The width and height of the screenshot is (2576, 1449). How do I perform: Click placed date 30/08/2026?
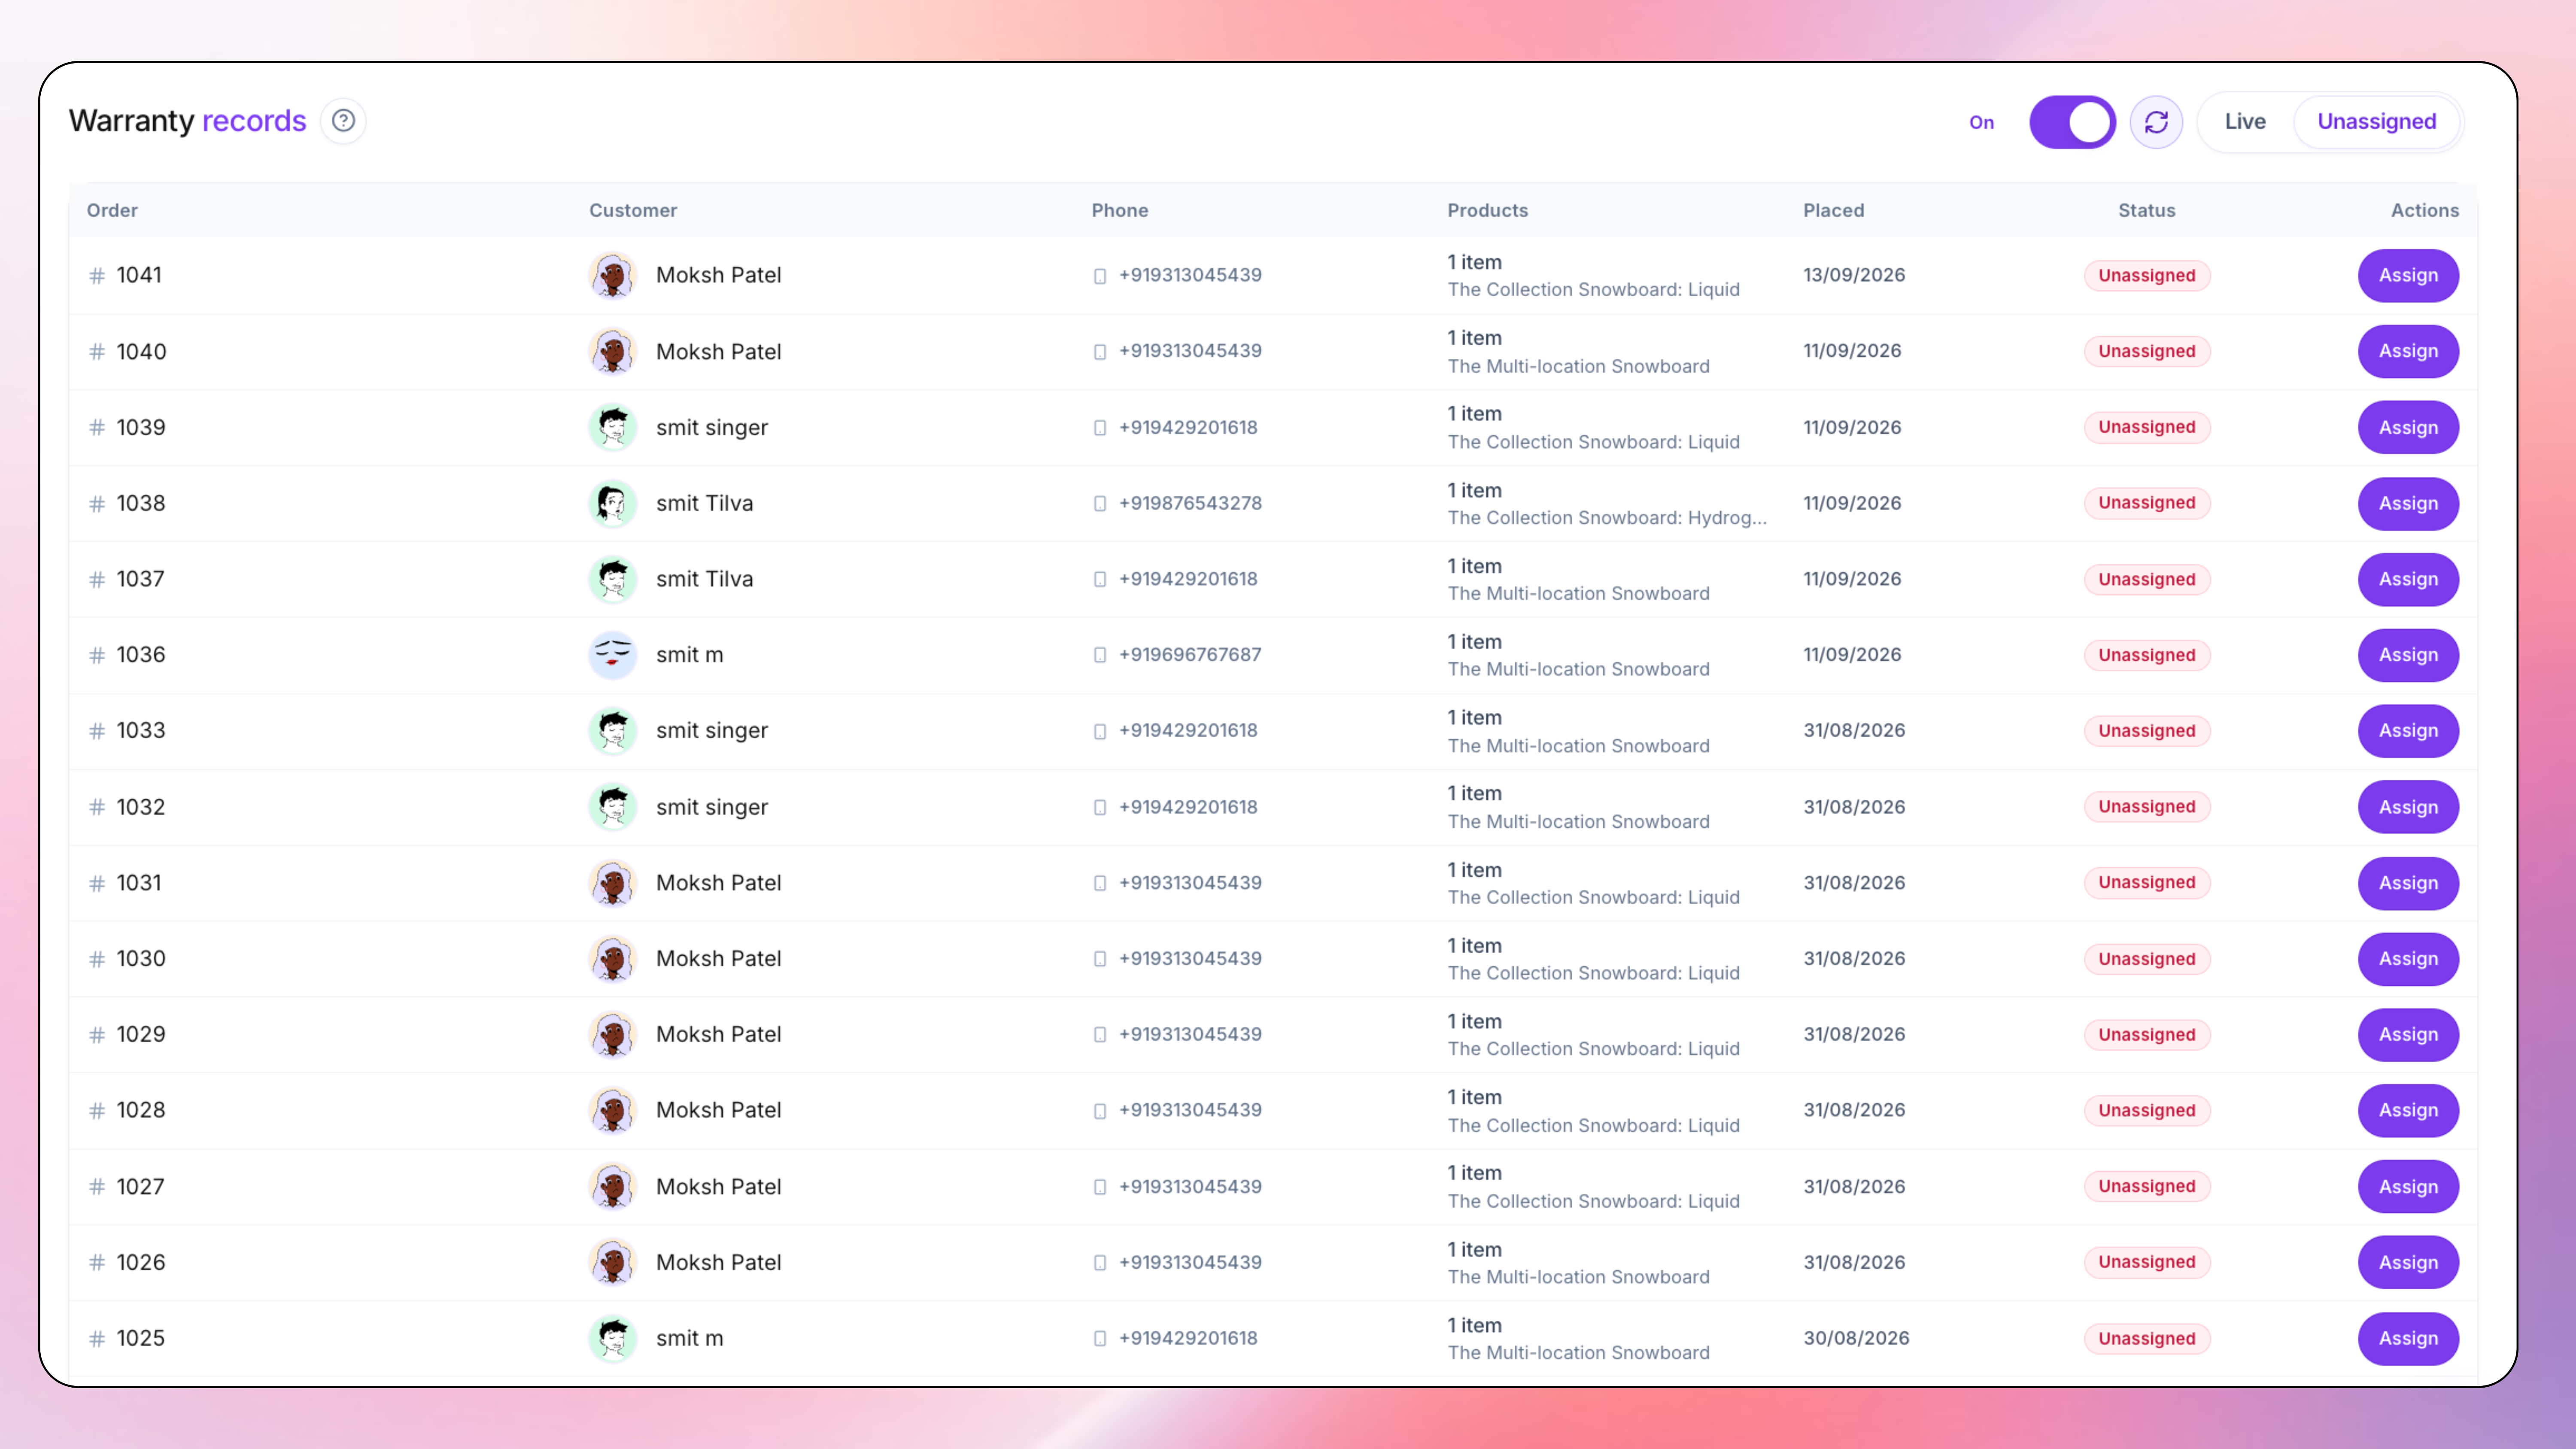click(x=1856, y=1338)
